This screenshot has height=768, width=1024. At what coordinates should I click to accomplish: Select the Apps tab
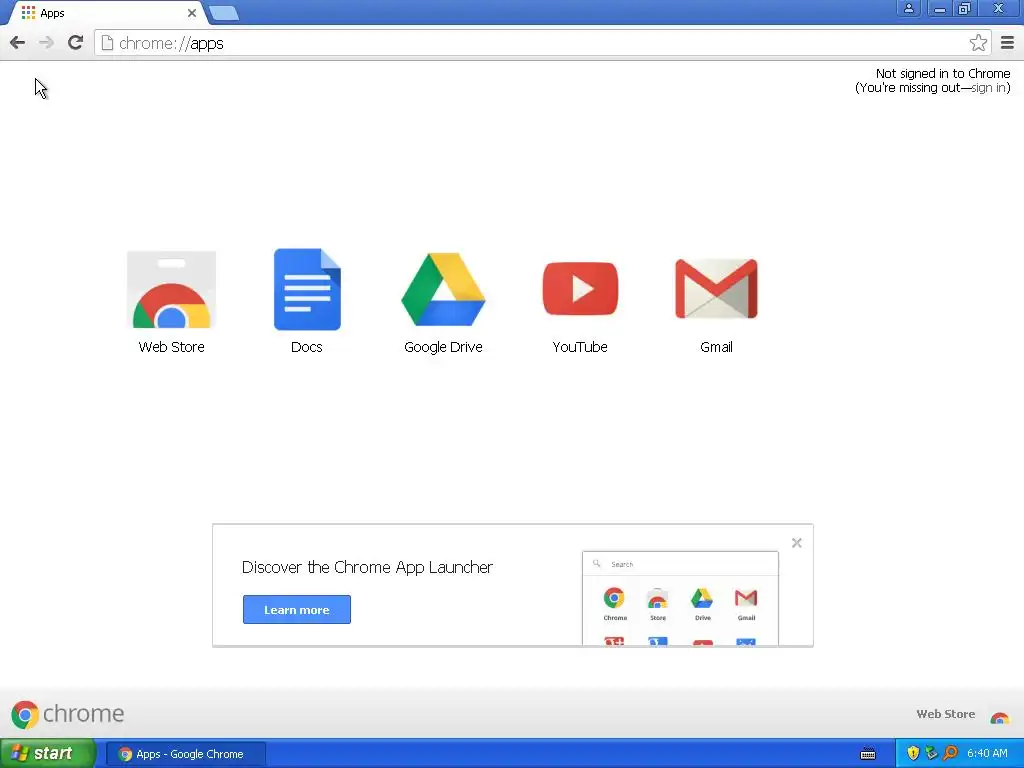108,13
